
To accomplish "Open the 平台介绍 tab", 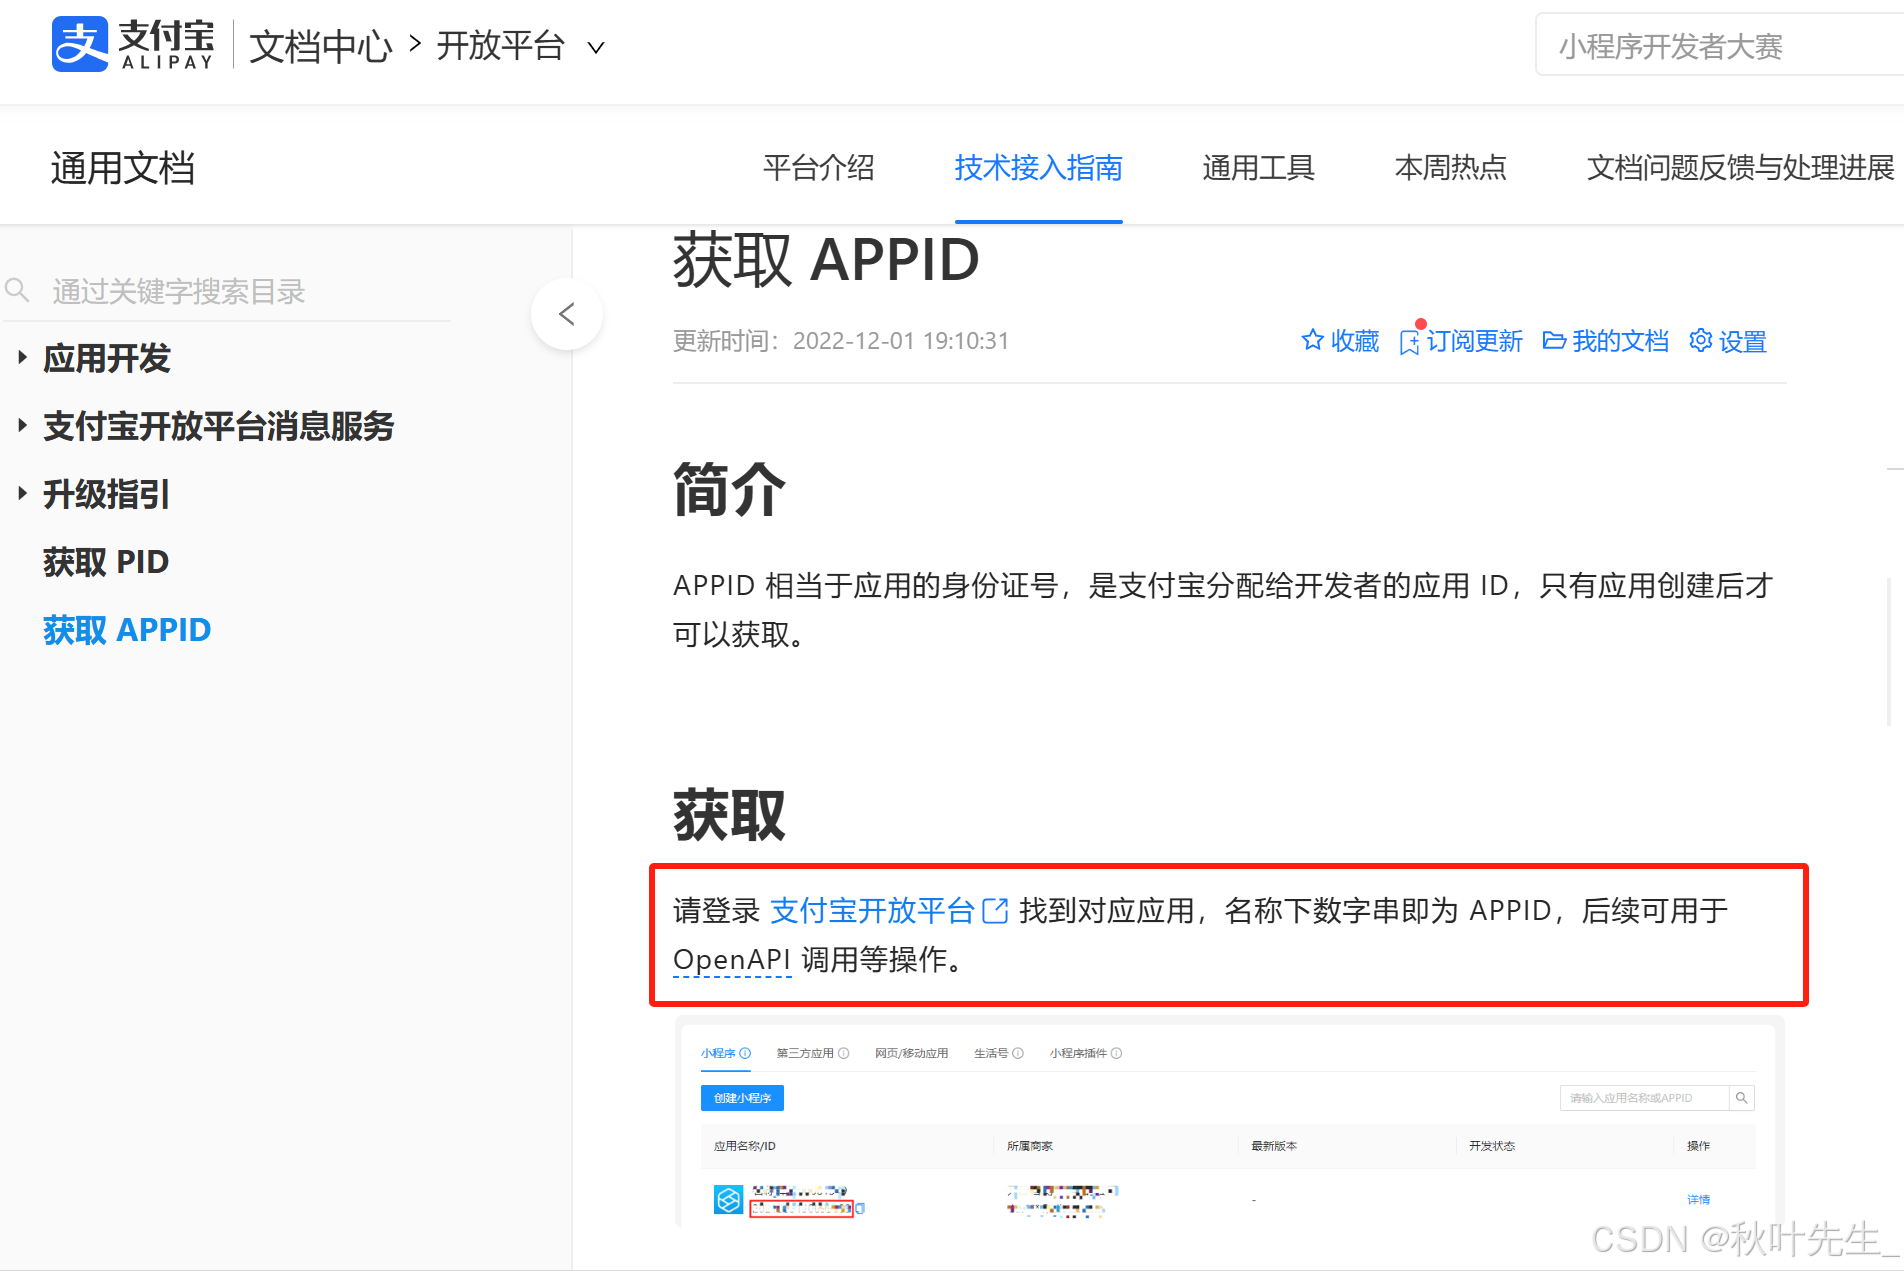I will tap(818, 167).
